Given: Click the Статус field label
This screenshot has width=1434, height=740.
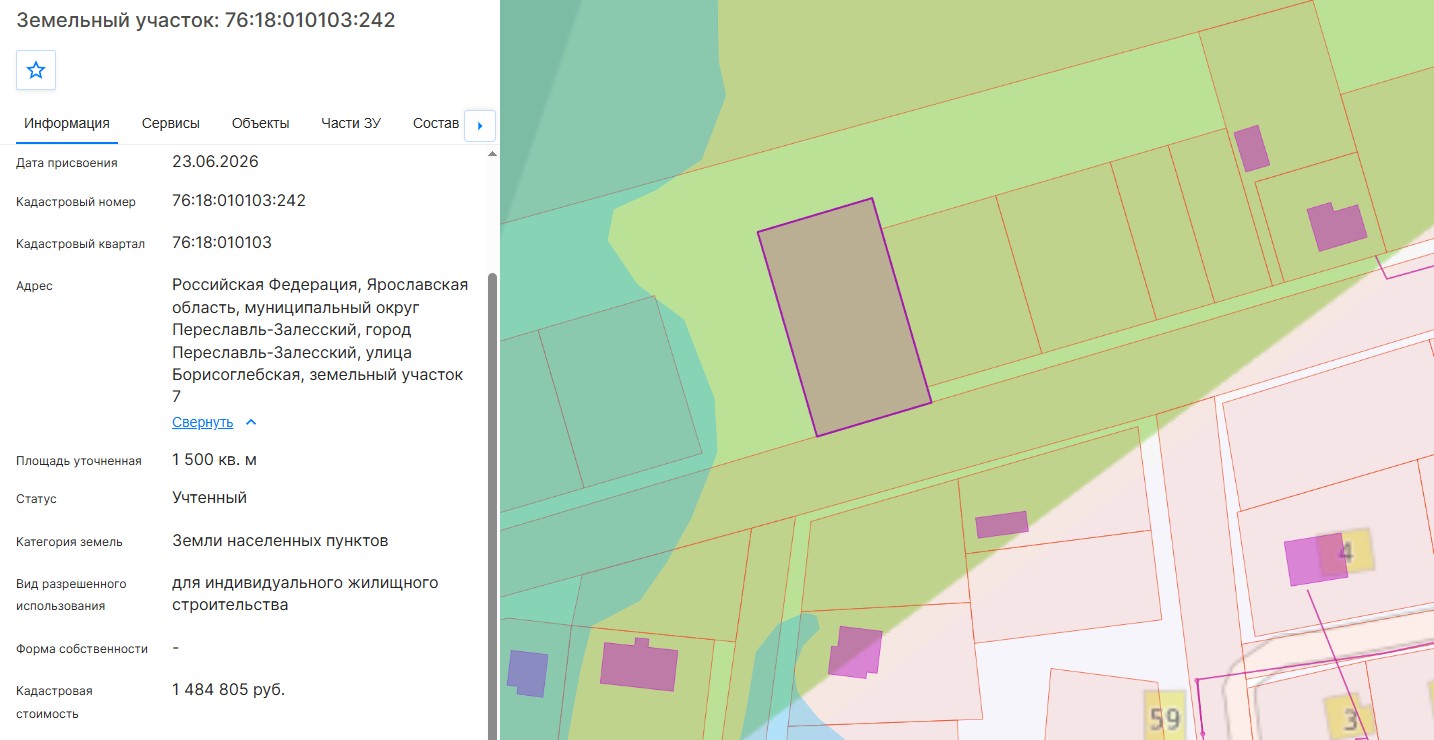Looking at the screenshot, I should pos(36,499).
